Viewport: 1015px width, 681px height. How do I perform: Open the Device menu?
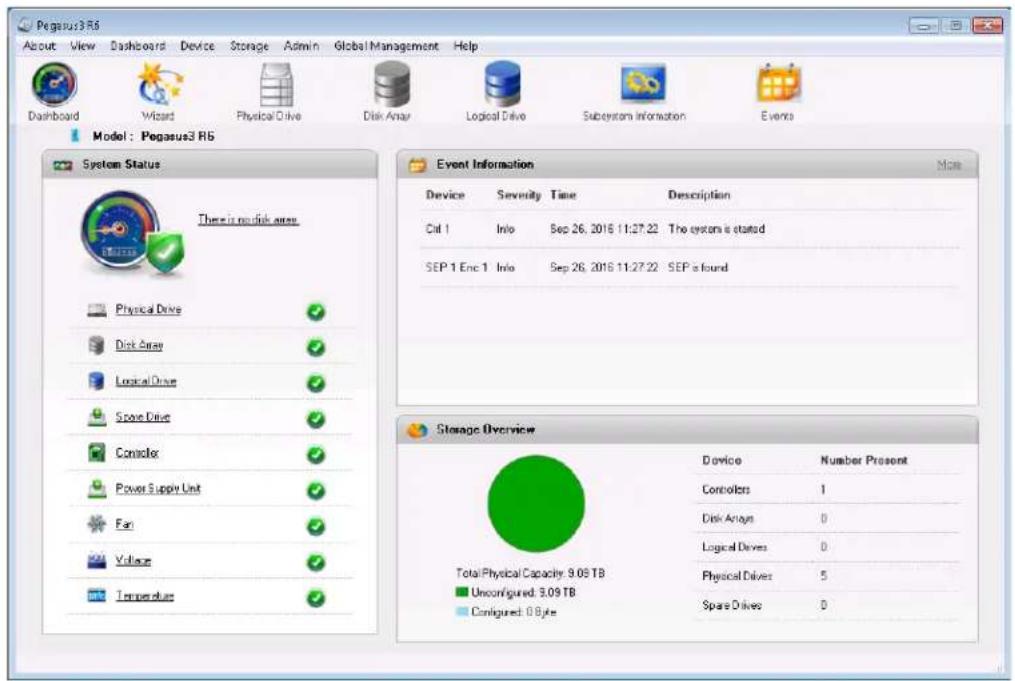pos(197,46)
